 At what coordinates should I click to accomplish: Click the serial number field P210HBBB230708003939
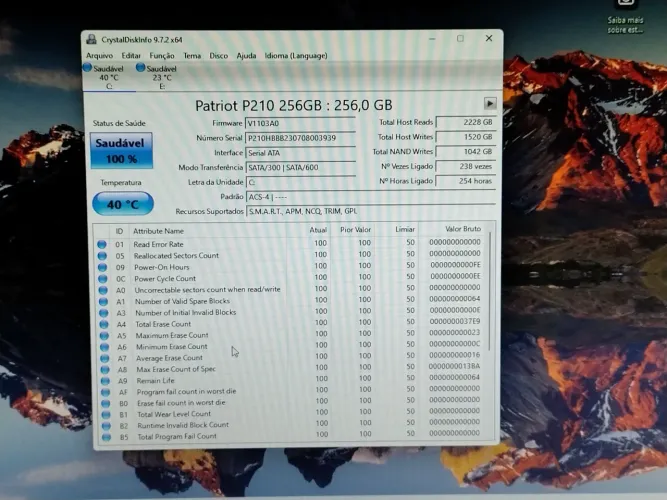click(x=300, y=138)
